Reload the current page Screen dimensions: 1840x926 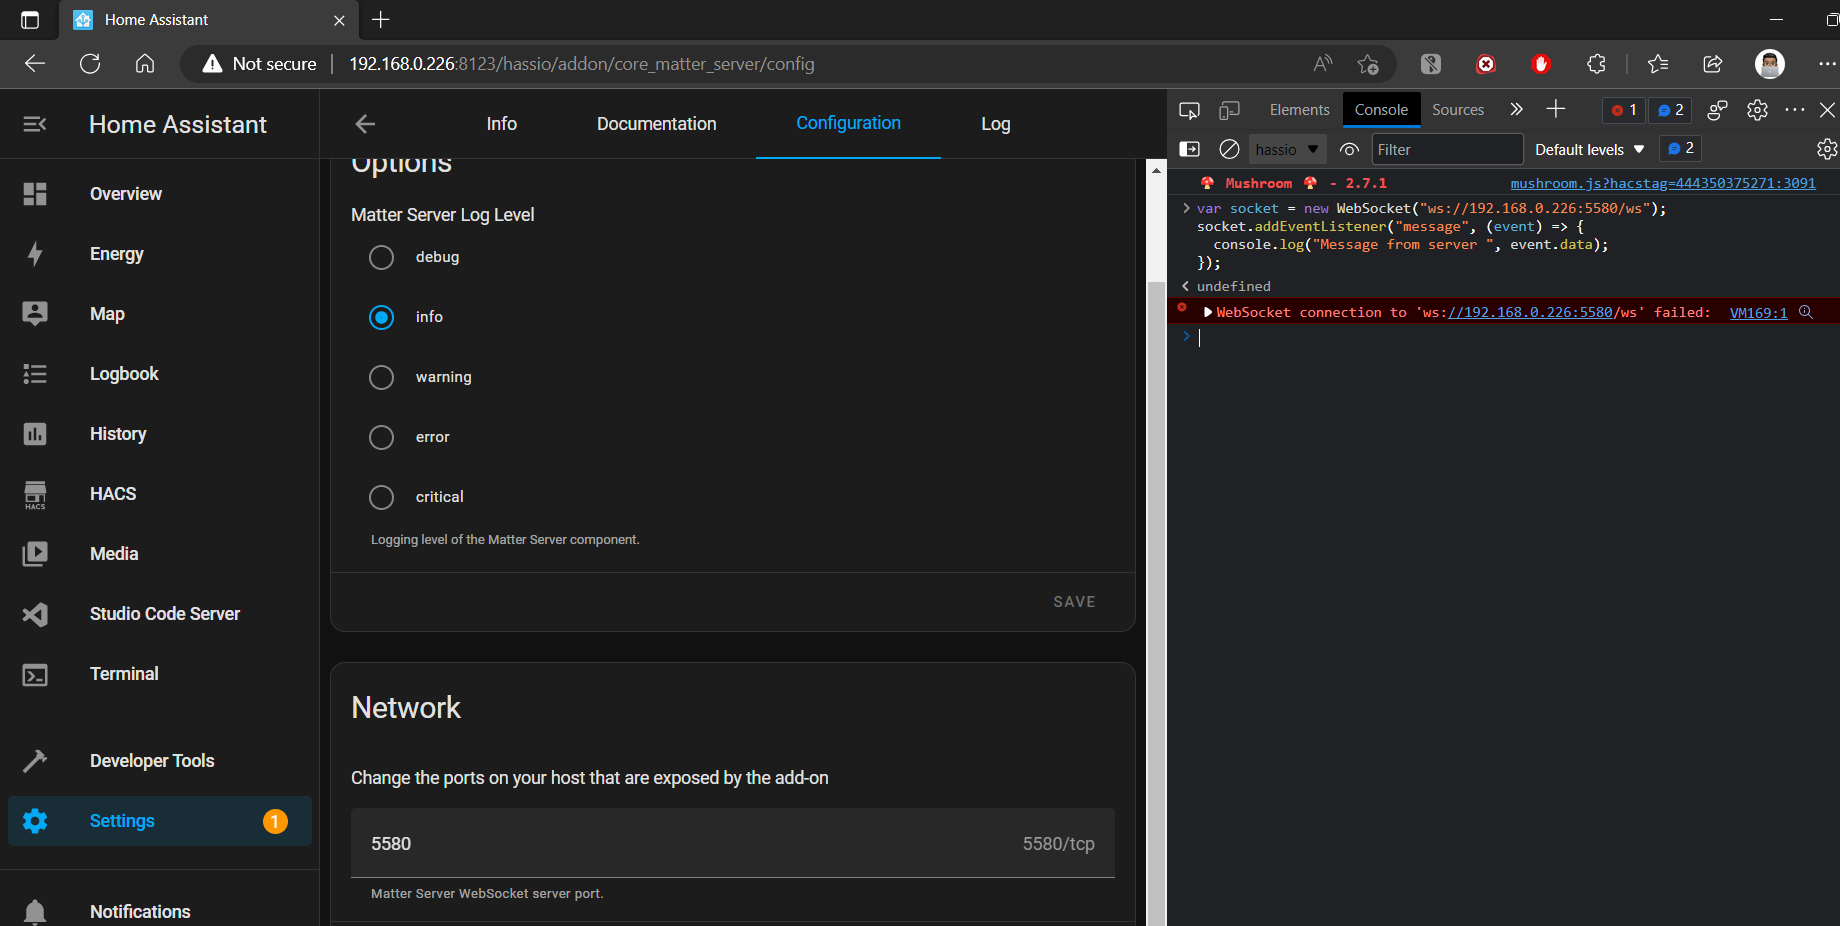pyautogui.click(x=90, y=64)
